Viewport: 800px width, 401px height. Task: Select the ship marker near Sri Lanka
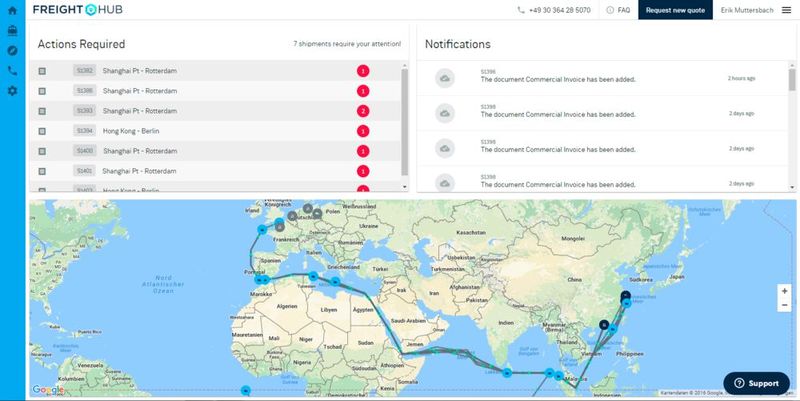pyautogui.click(x=506, y=373)
